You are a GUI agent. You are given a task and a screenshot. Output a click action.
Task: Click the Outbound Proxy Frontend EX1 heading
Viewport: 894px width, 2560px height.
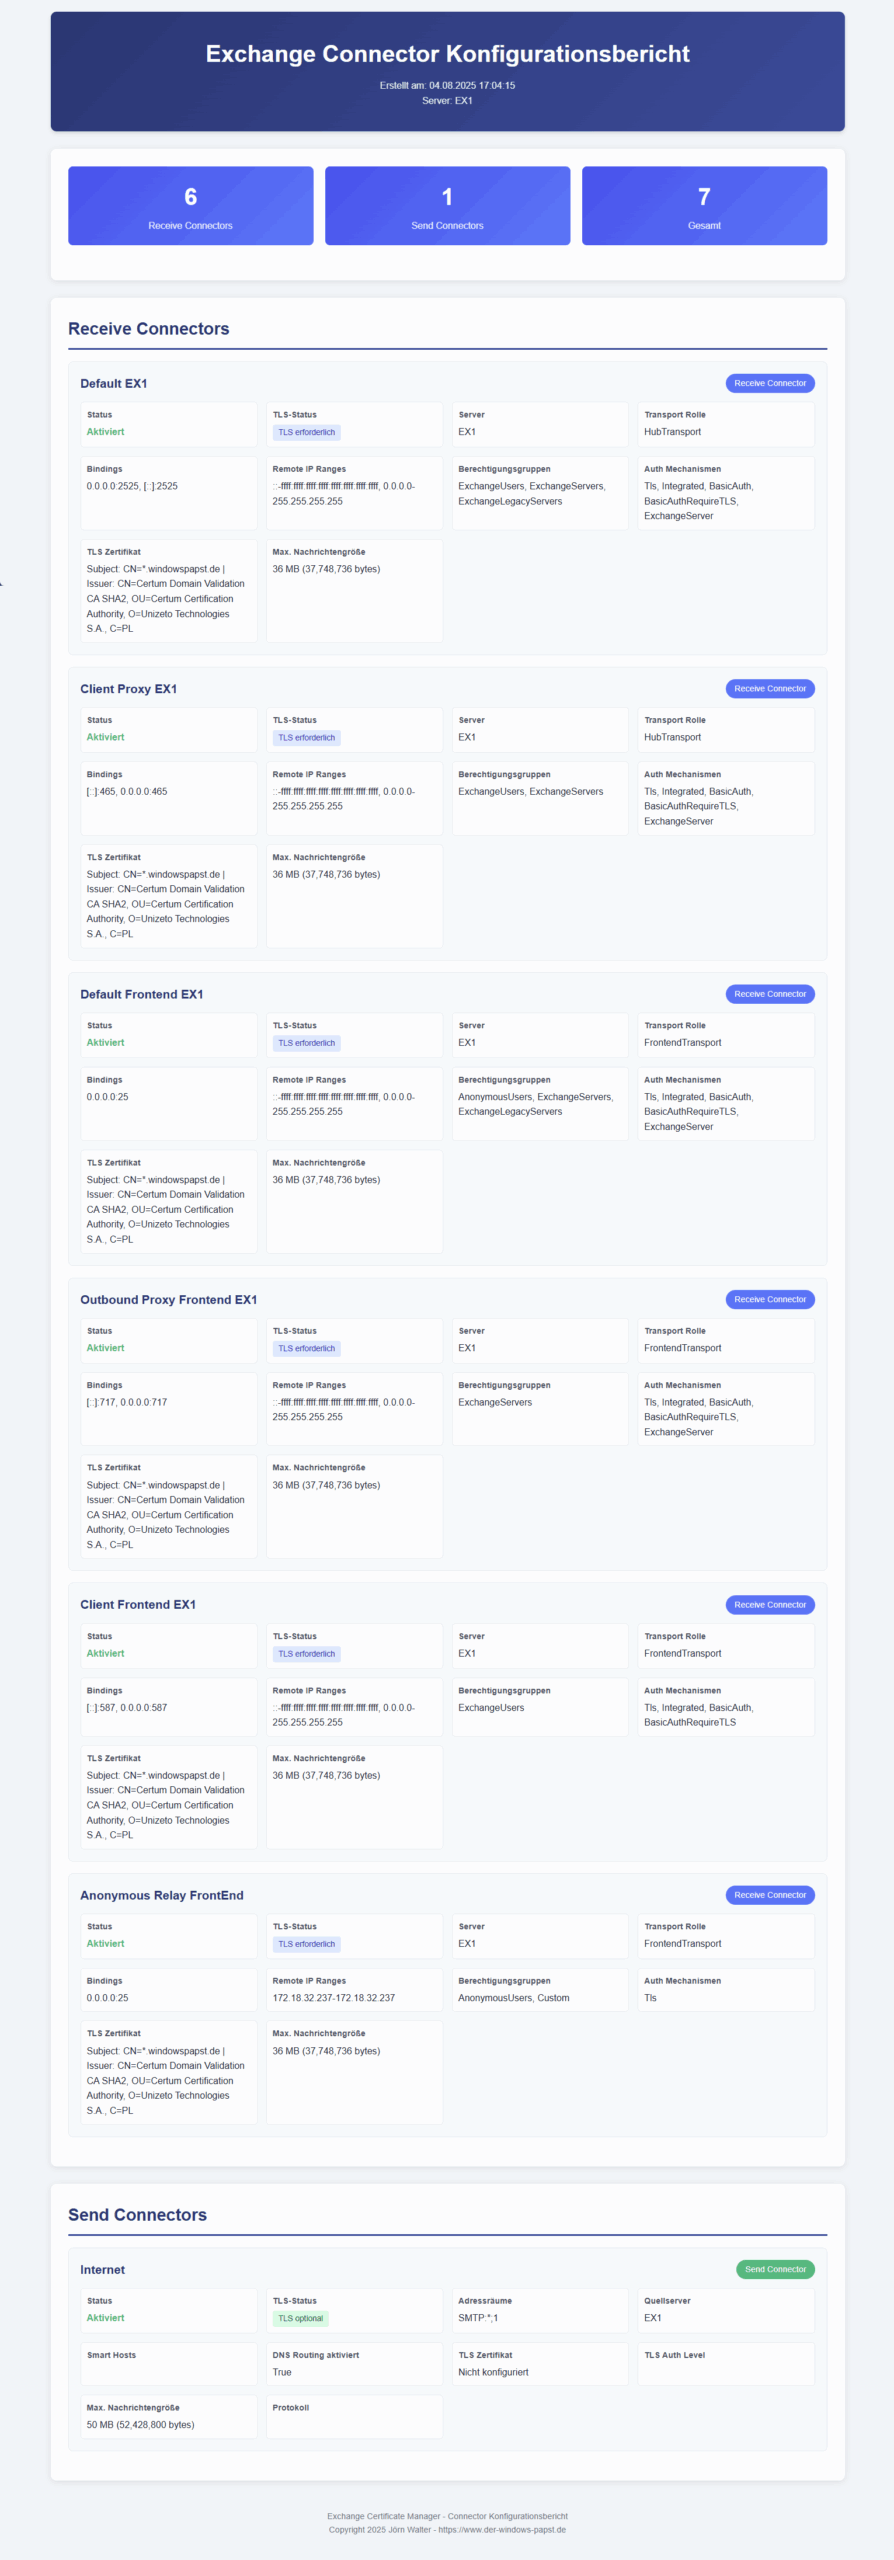tap(168, 1300)
